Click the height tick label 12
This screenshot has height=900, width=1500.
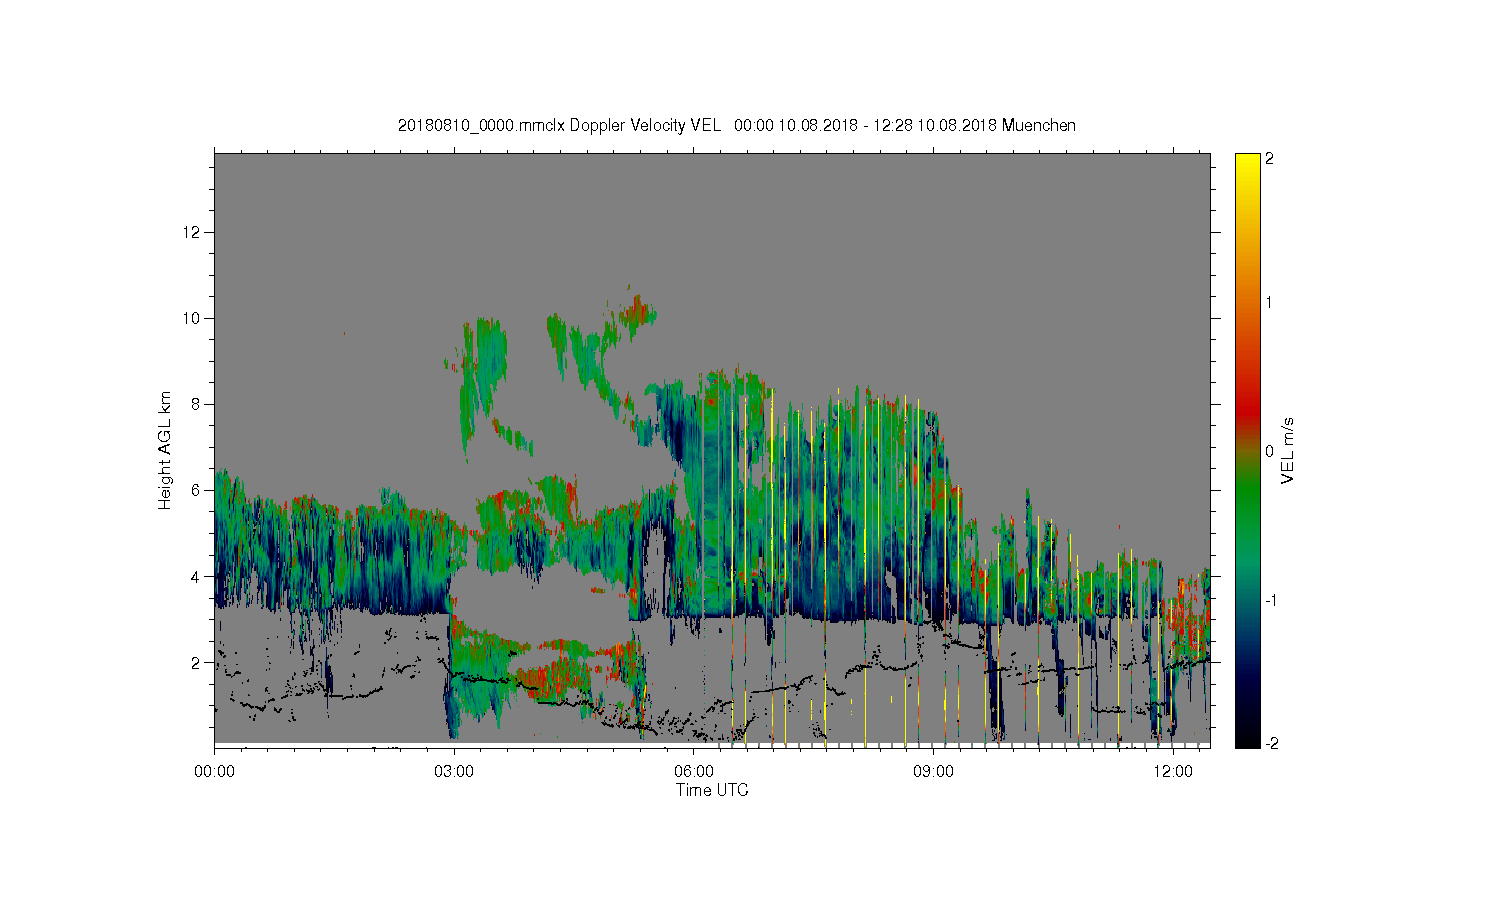pos(194,232)
